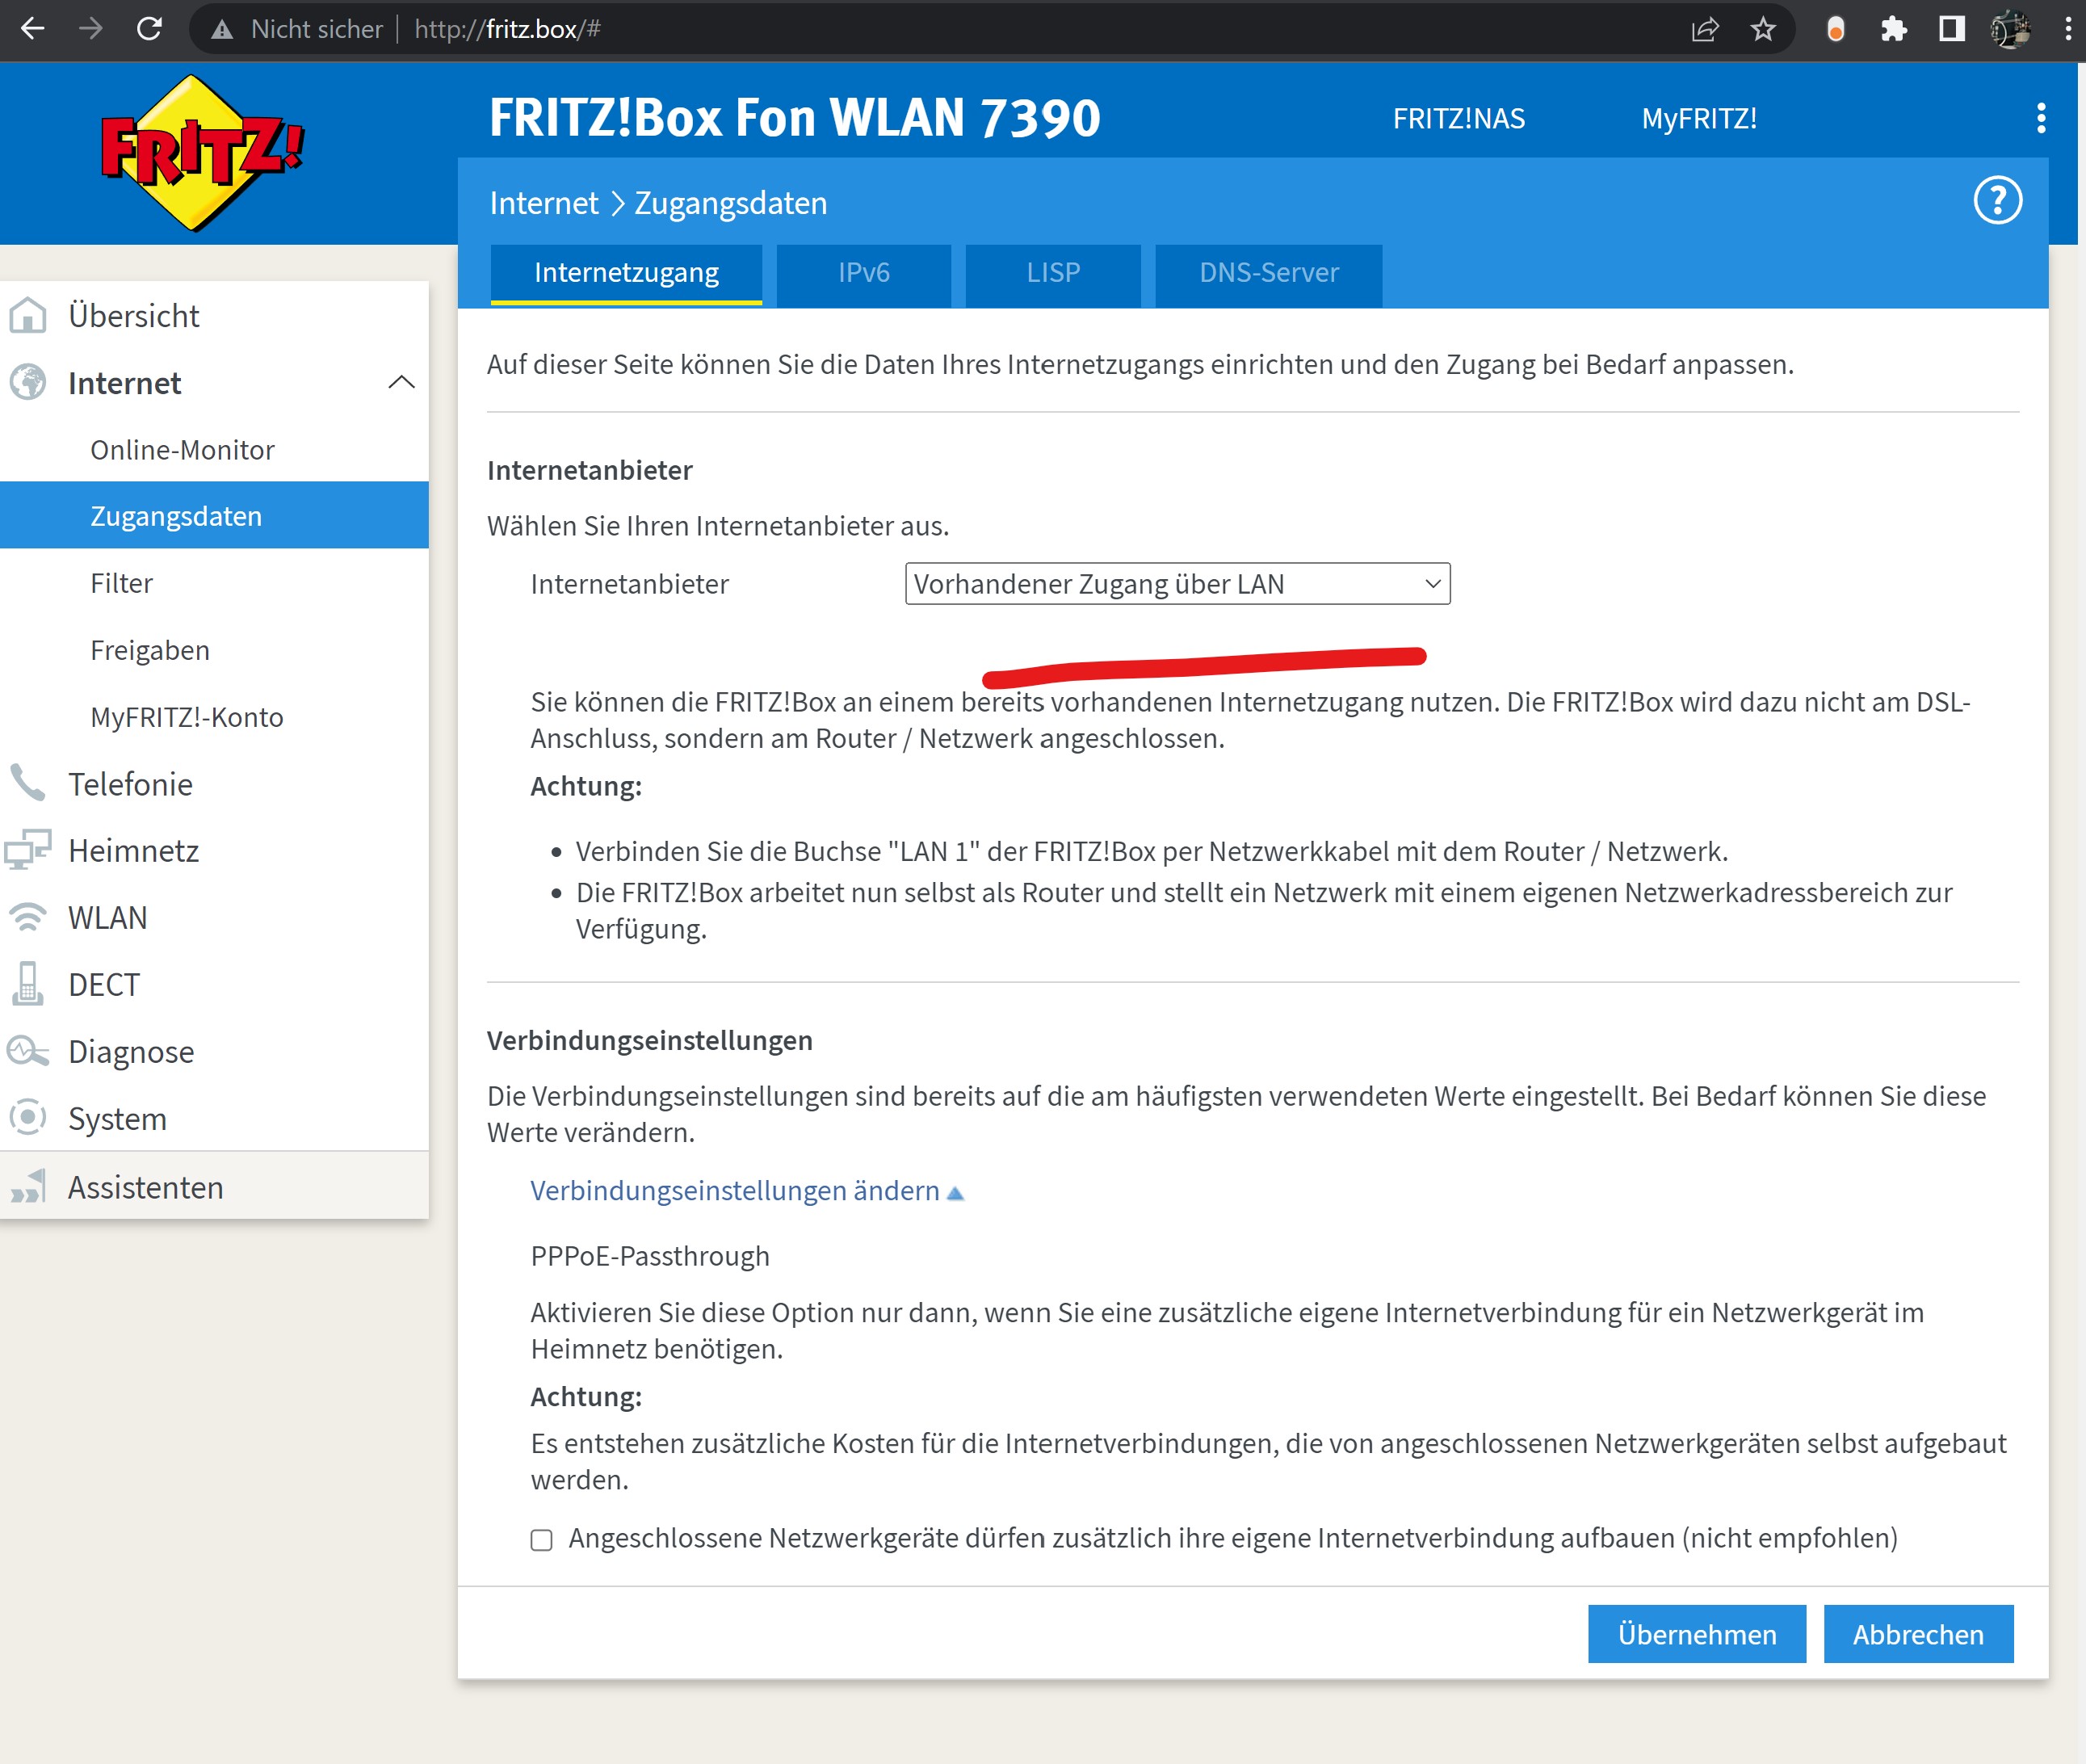Viewport: 2086px width, 1764px height.
Task: Click the Diagnose icon in sidebar
Action: (x=28, y=1051)
